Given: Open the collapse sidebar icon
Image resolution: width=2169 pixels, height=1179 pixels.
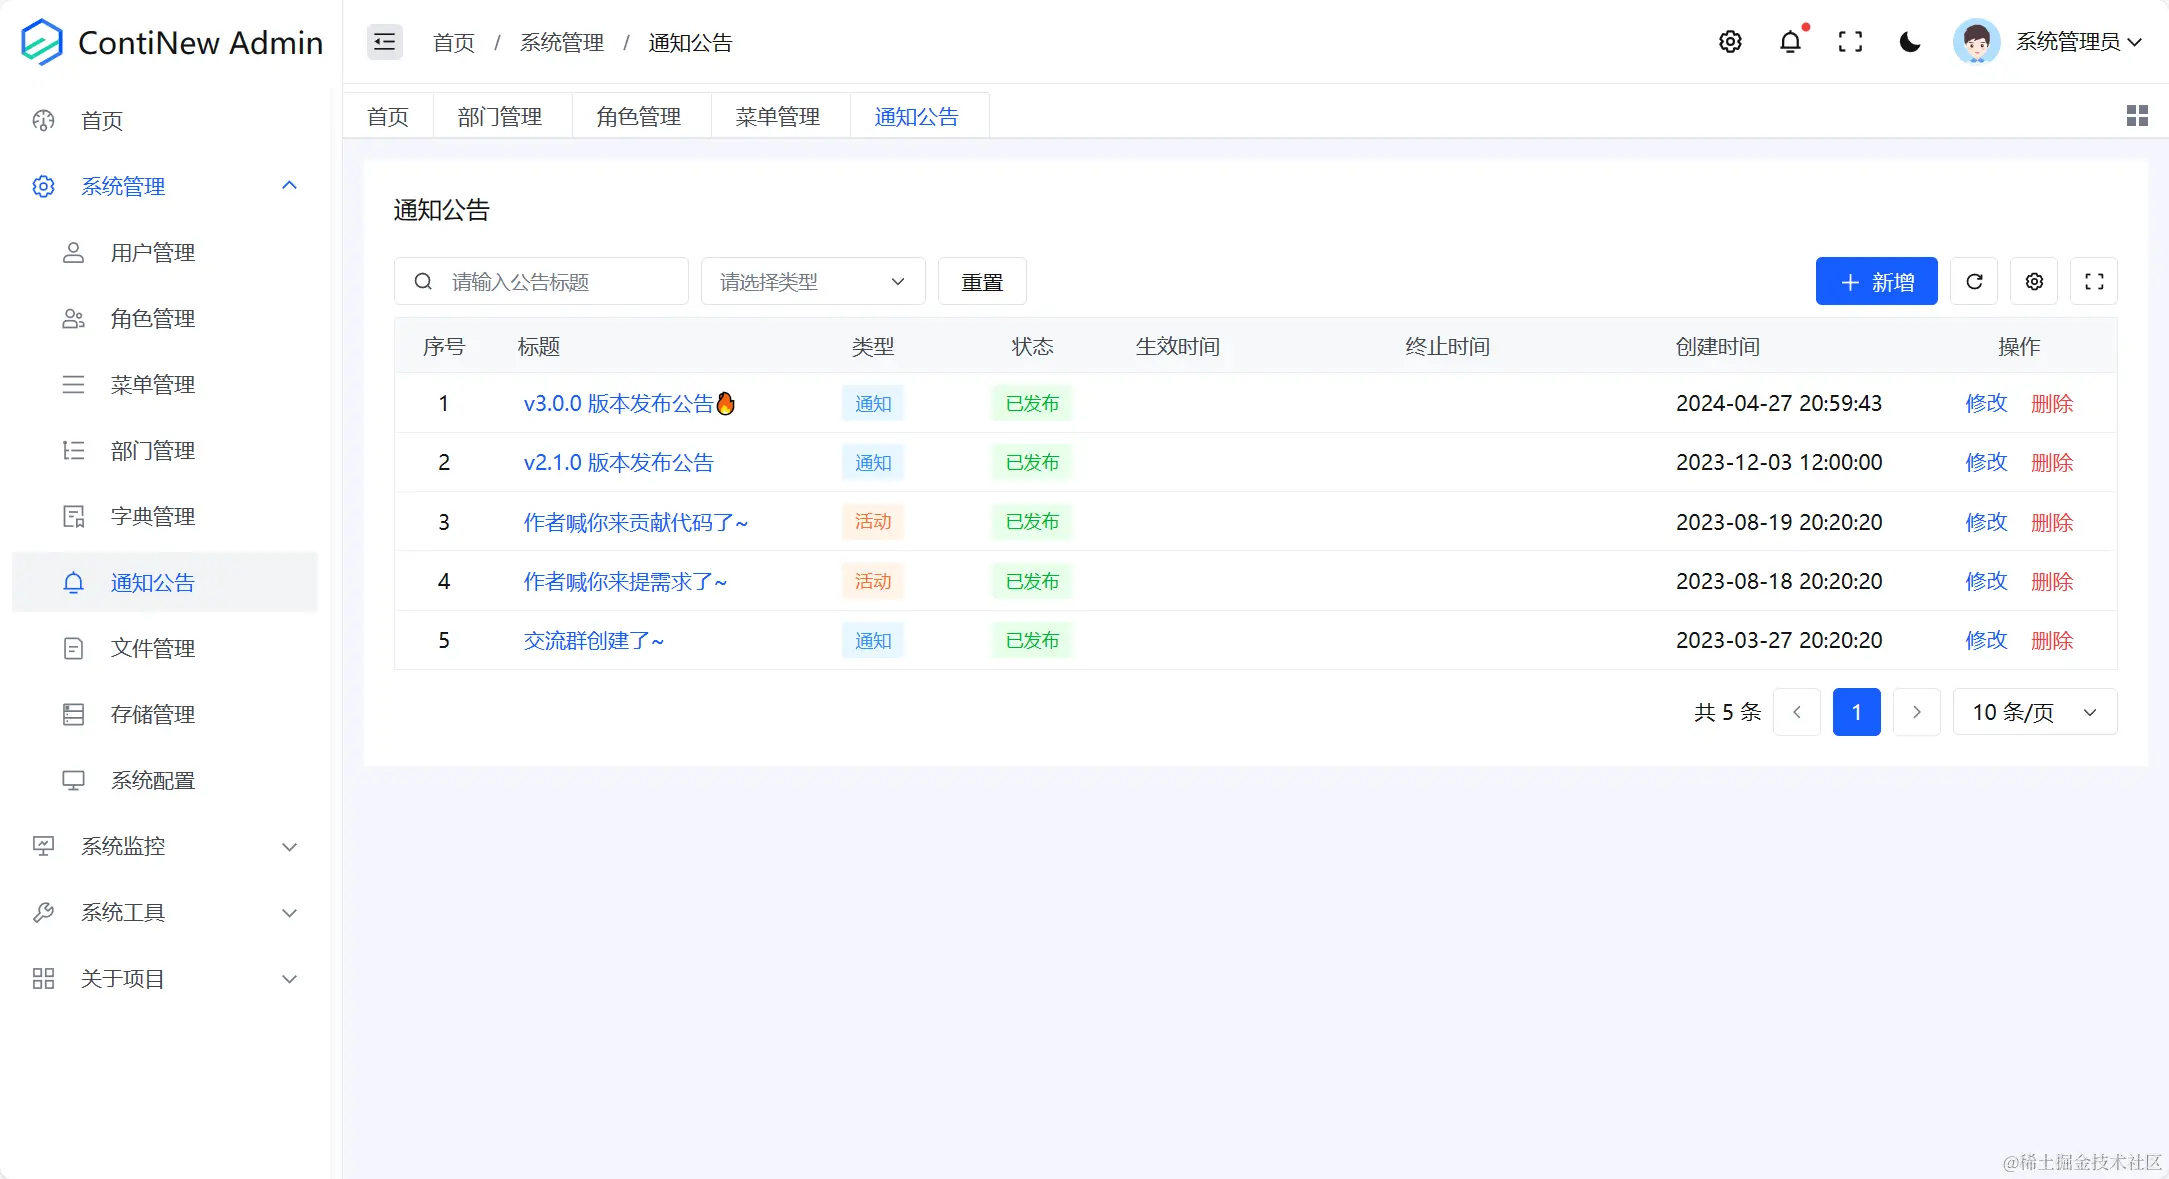Looking at the screenshot, I should (x=384, y=42).
